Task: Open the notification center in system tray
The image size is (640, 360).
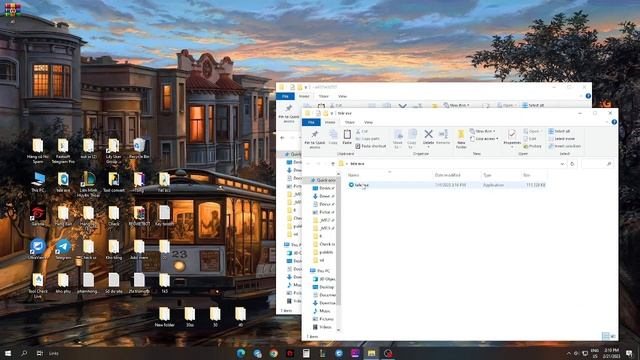Action: 629,353
